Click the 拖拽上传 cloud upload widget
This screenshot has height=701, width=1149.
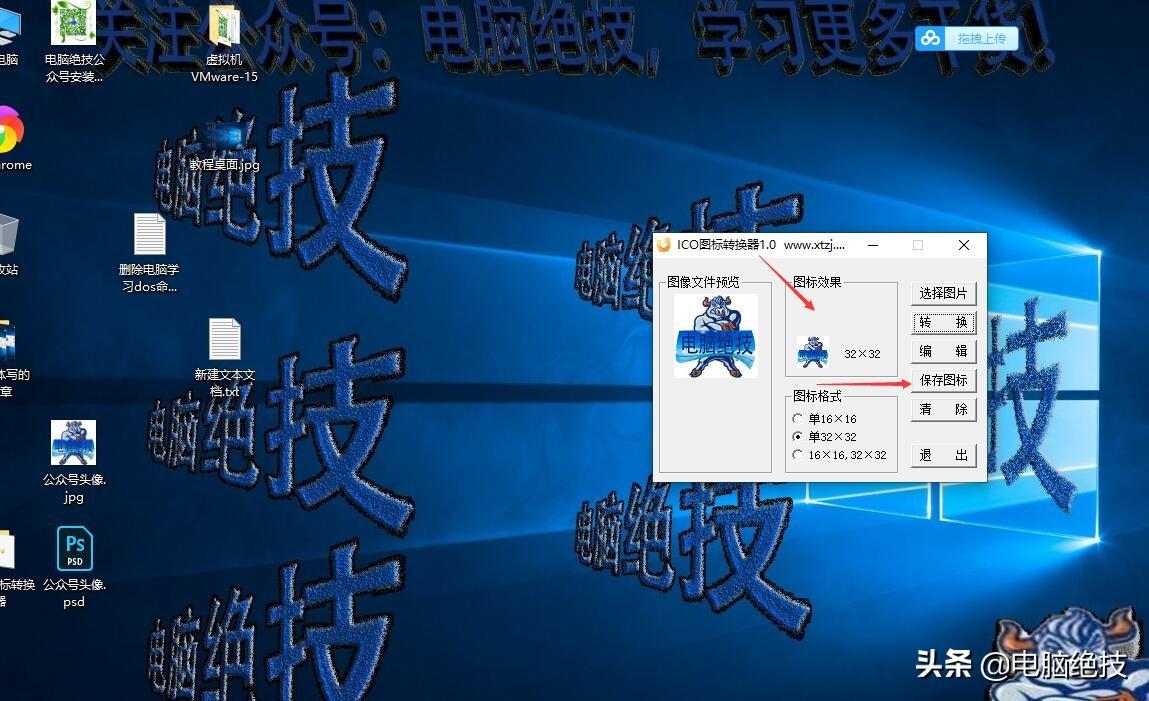click(x=967, y=38)
